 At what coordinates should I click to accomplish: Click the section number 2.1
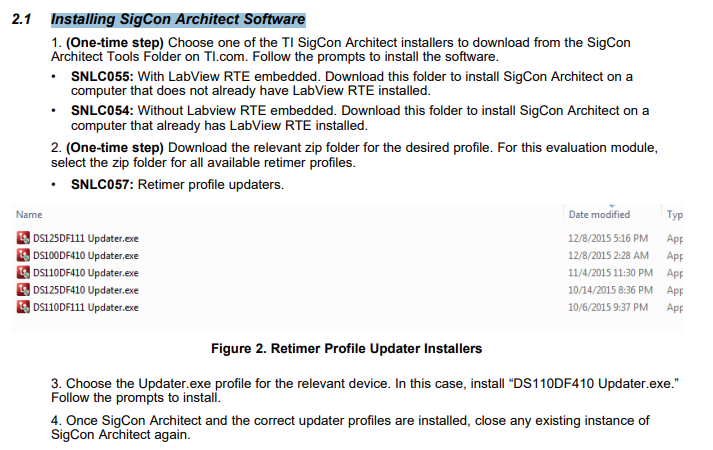(x=21, y=20)
